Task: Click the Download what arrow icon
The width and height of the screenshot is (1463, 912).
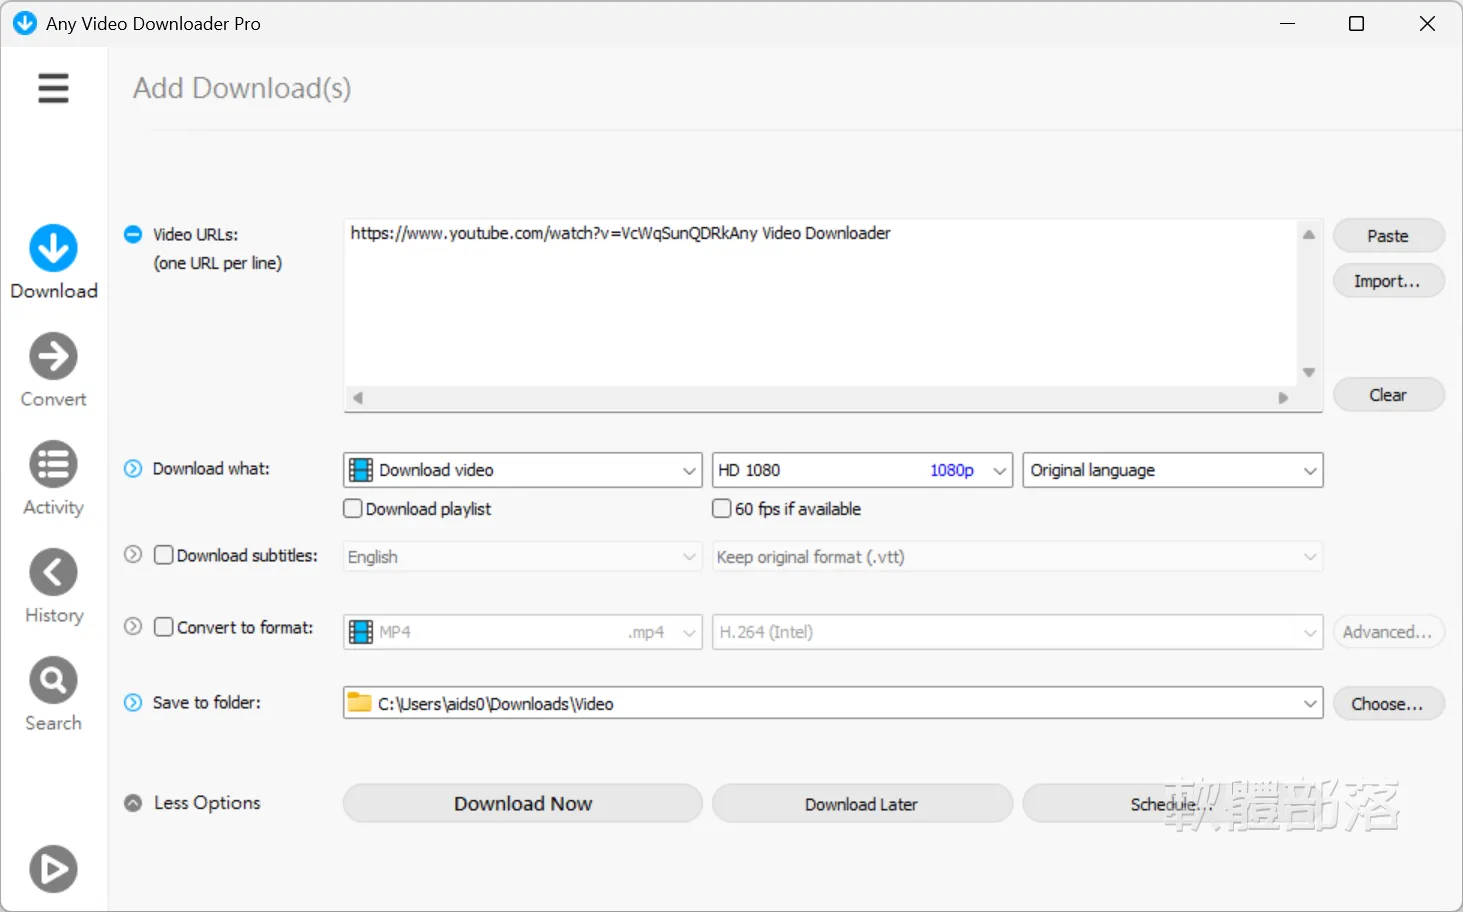Action: coord(133,468)
